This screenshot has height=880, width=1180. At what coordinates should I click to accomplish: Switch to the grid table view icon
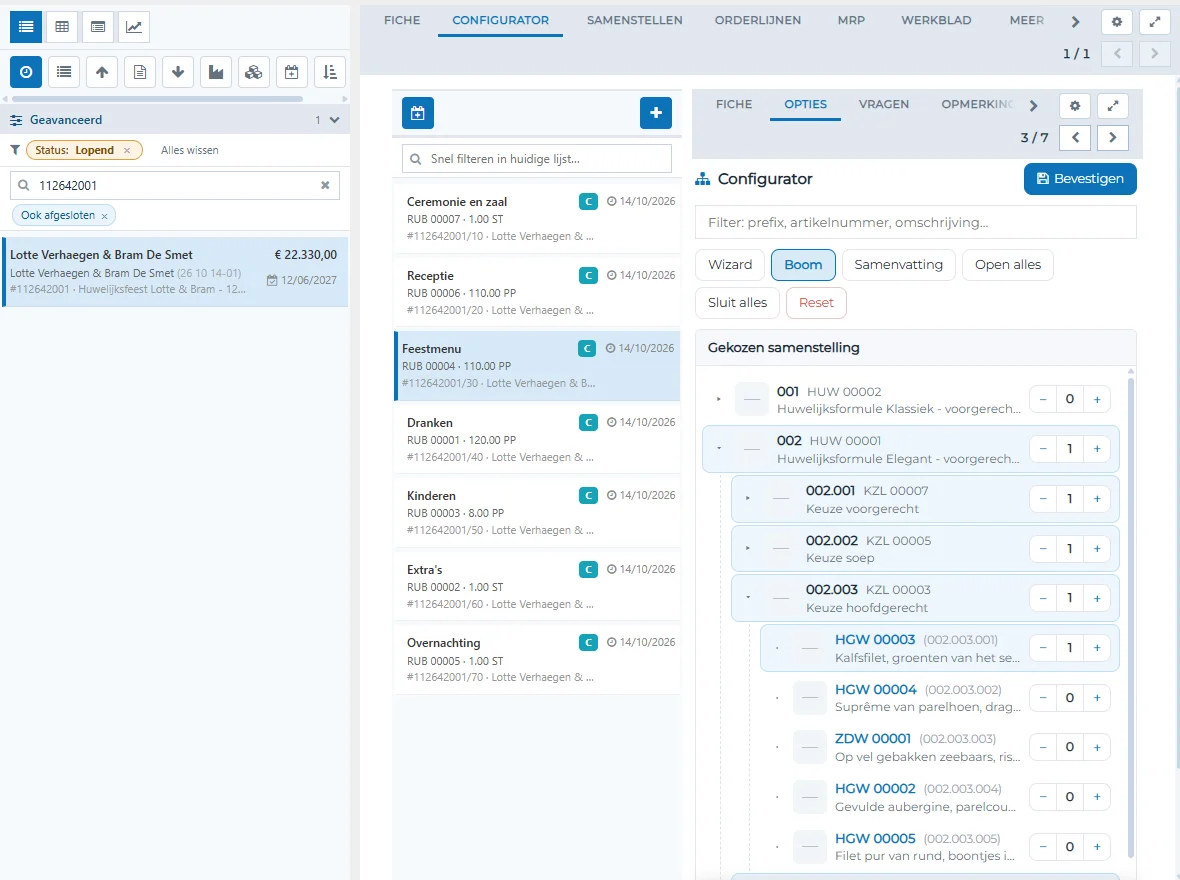tap(62, 26)
